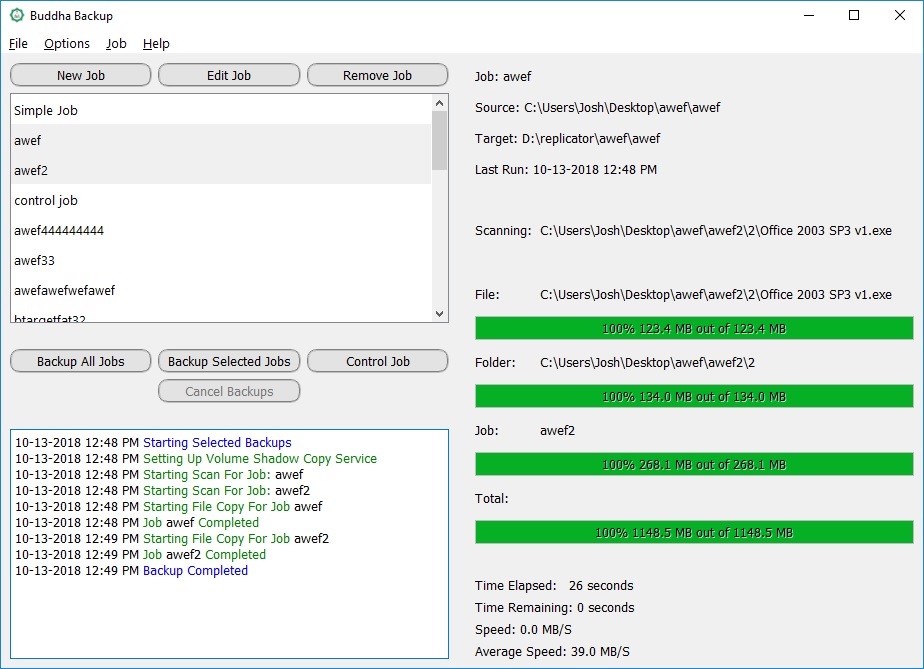Image resolution: width=924 pixels, height=669 pixels.
Task: Click Edit Job to modify a job
Action: [228, 74]
